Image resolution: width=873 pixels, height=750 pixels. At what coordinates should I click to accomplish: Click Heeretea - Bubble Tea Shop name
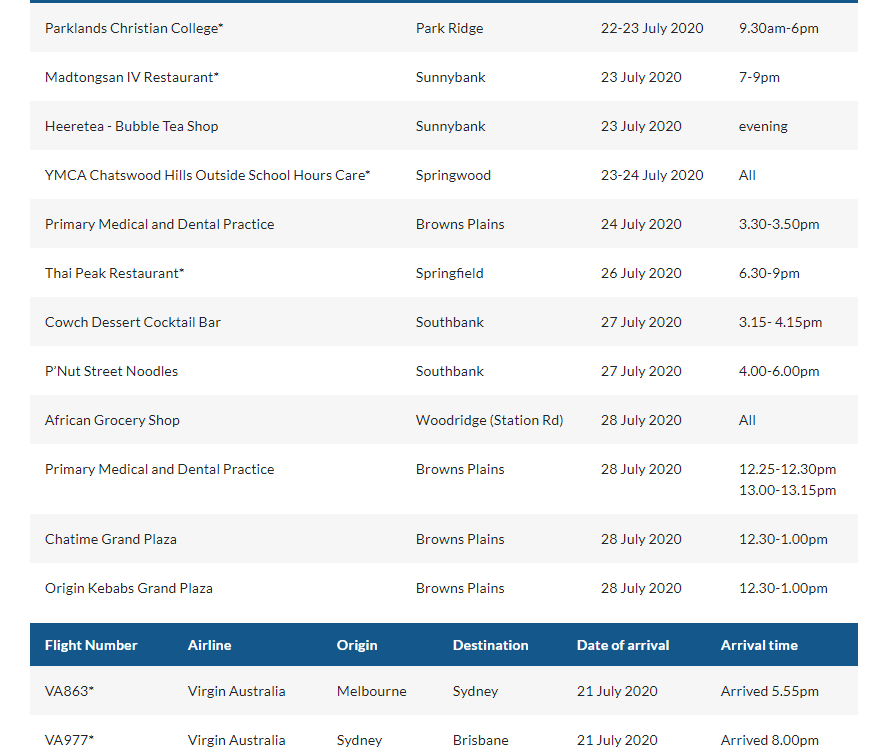pos(131,126)
